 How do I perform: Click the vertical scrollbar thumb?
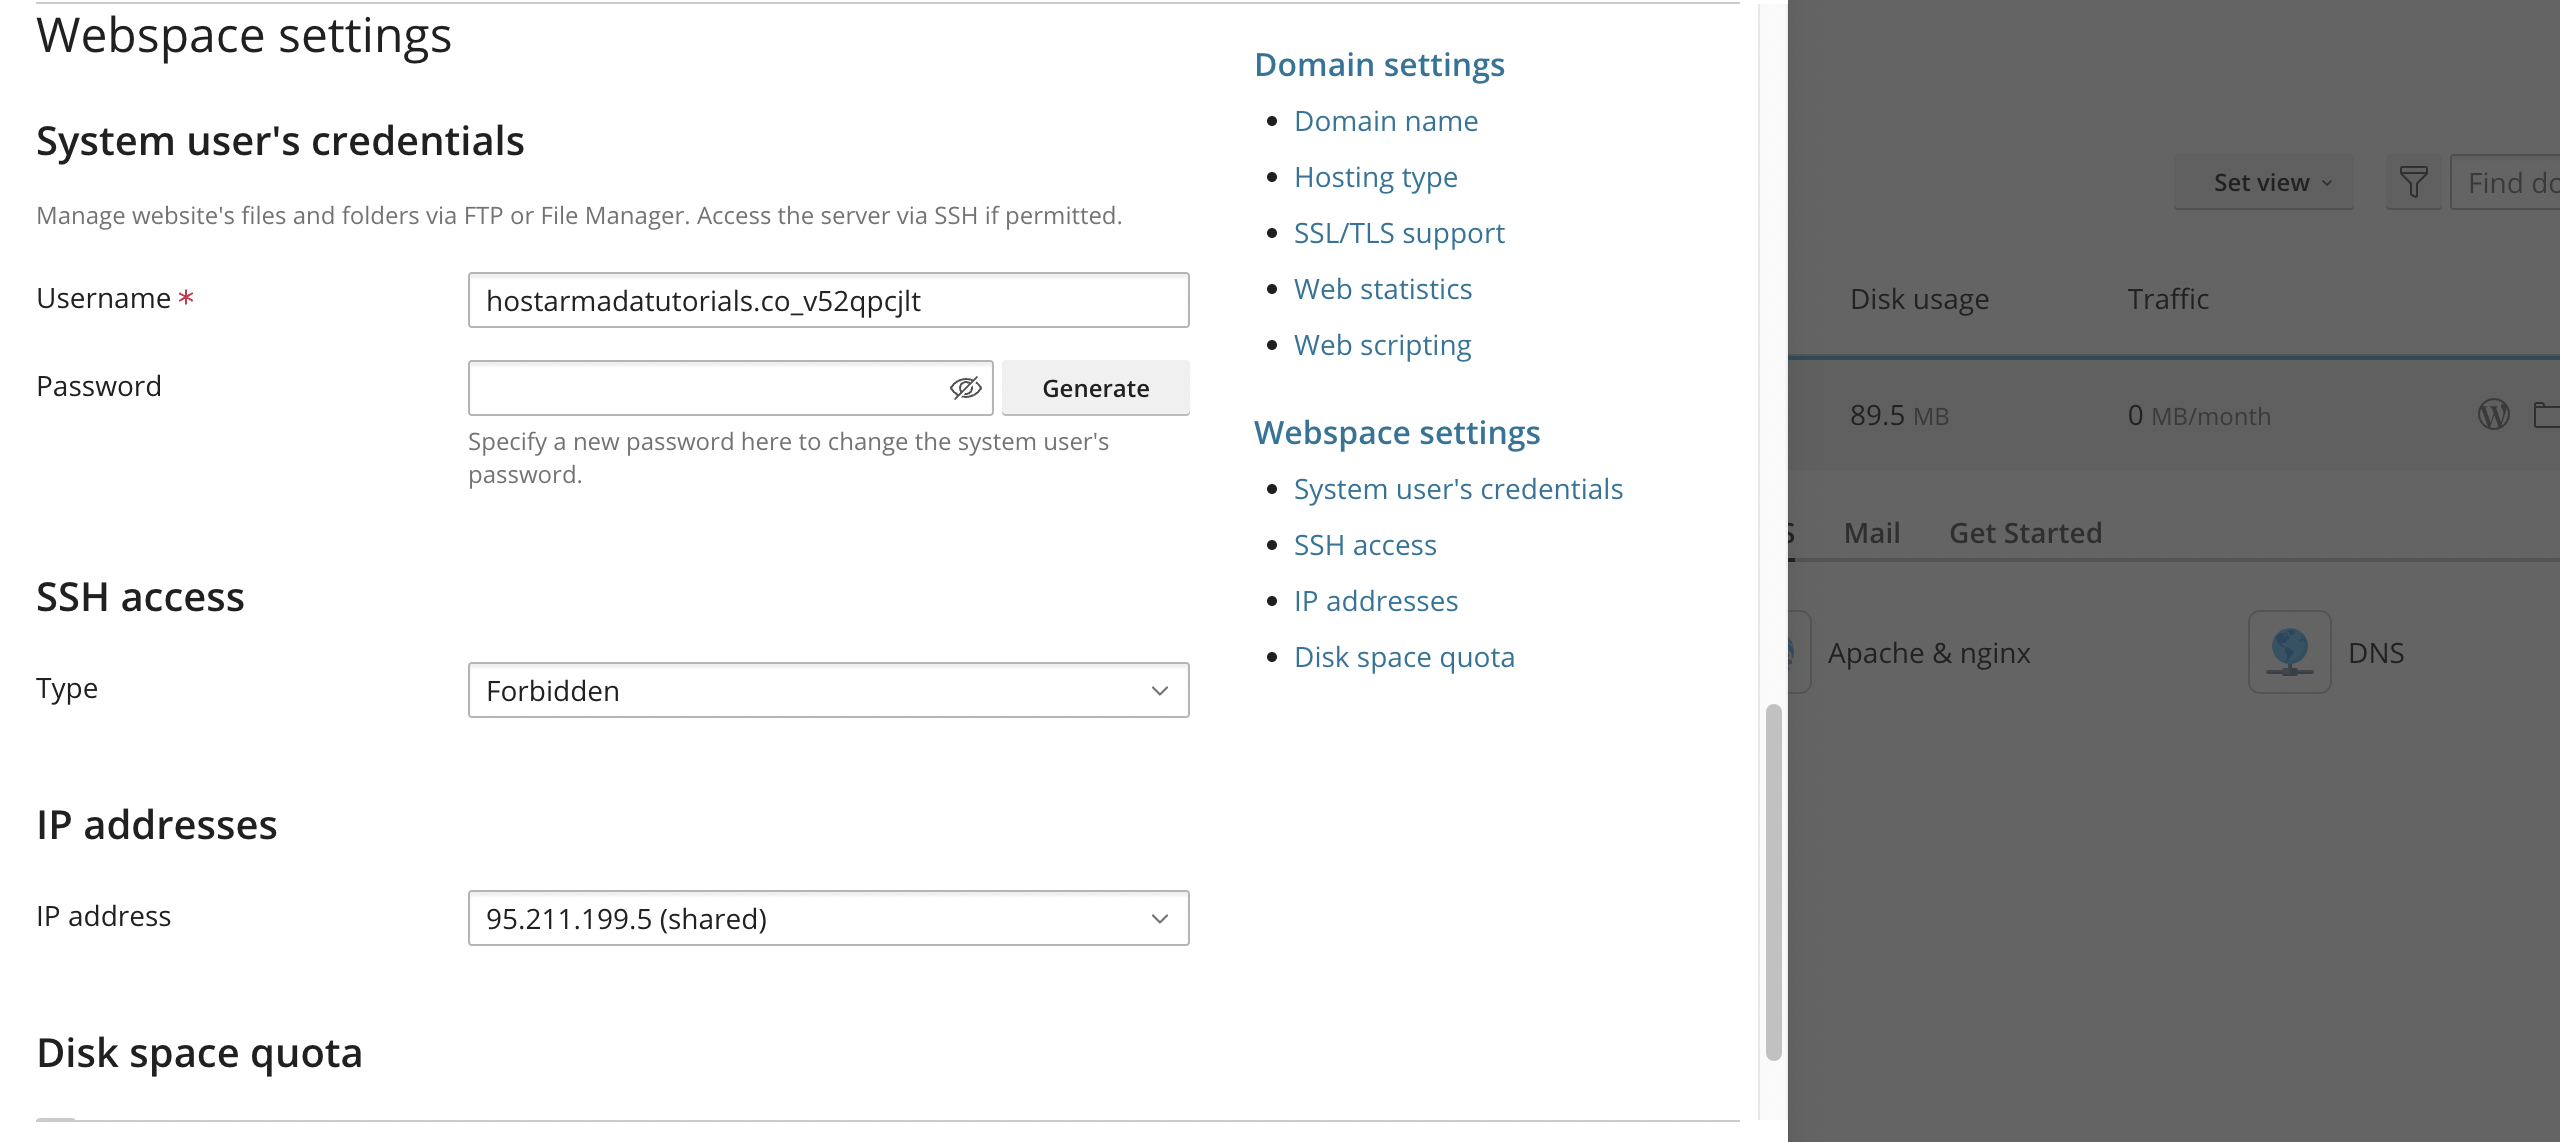tap(1774, 882)
